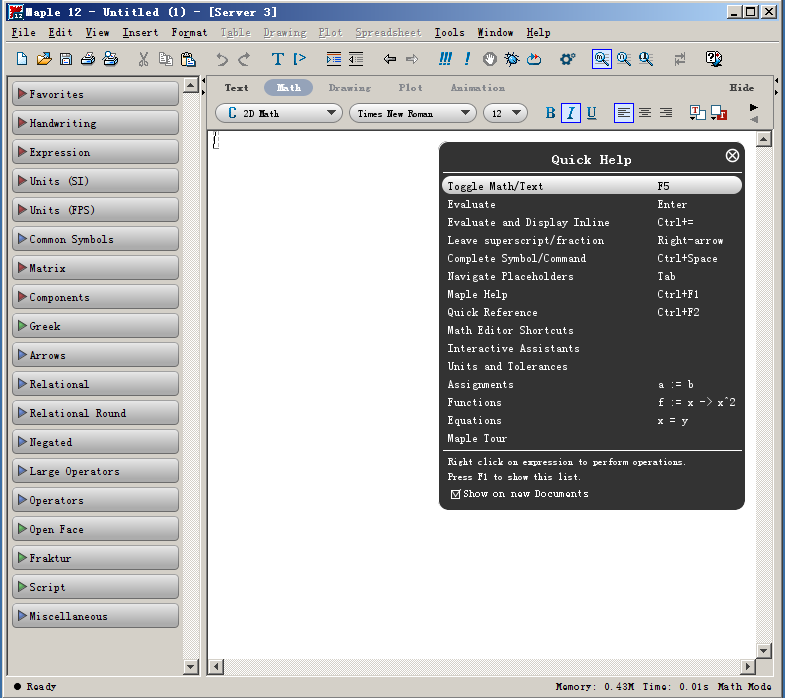
Task: Center align text
Action: coord(645,113)
